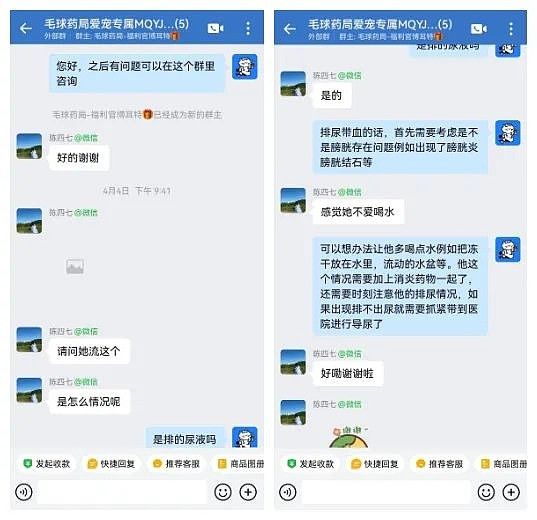This screenshot has width=537, height=520.
Task: Tap the back arrow in right chat
Action: click(x=289, y=29)
